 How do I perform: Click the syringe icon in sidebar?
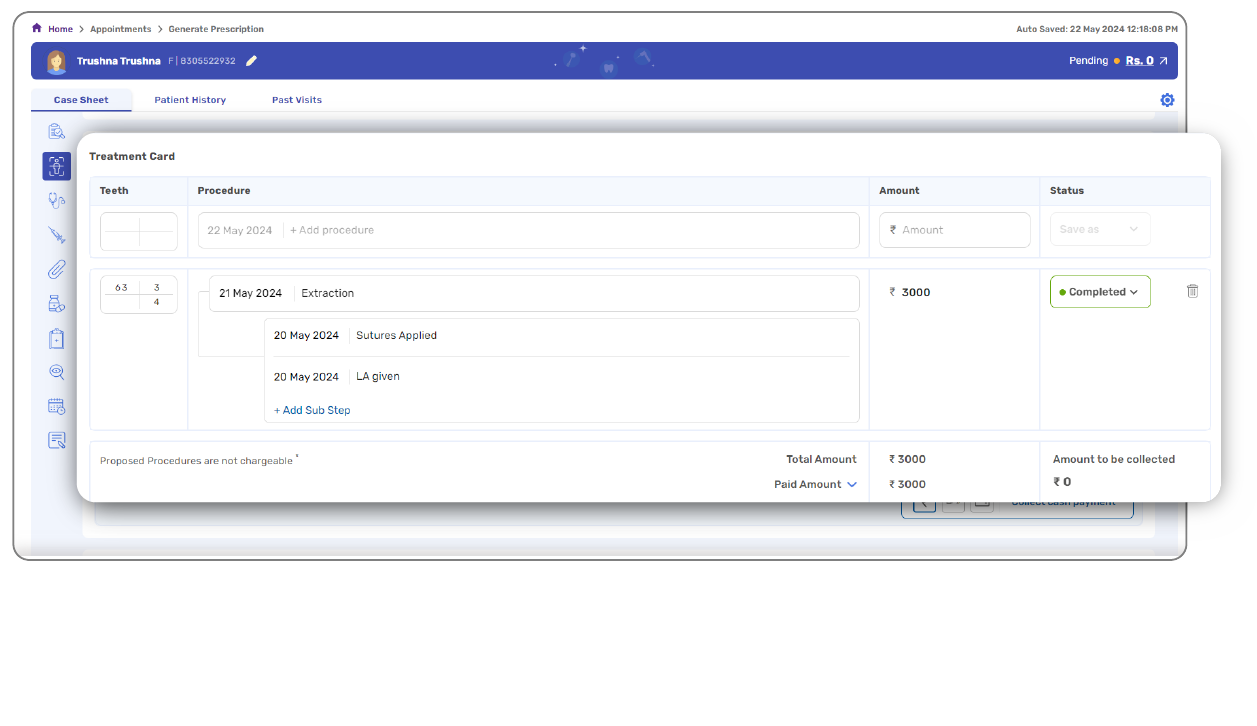(57, 235)
